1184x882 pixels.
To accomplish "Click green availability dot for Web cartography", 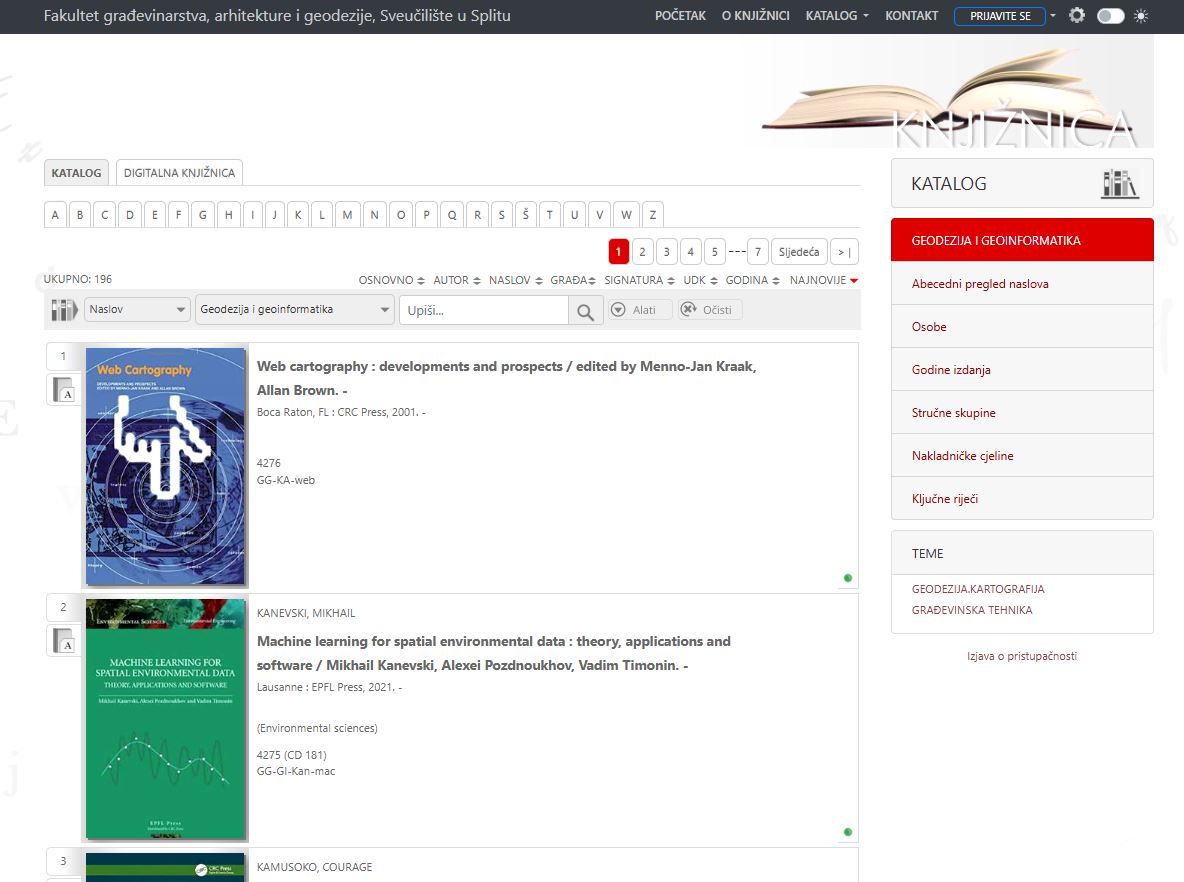I will 848,578.
